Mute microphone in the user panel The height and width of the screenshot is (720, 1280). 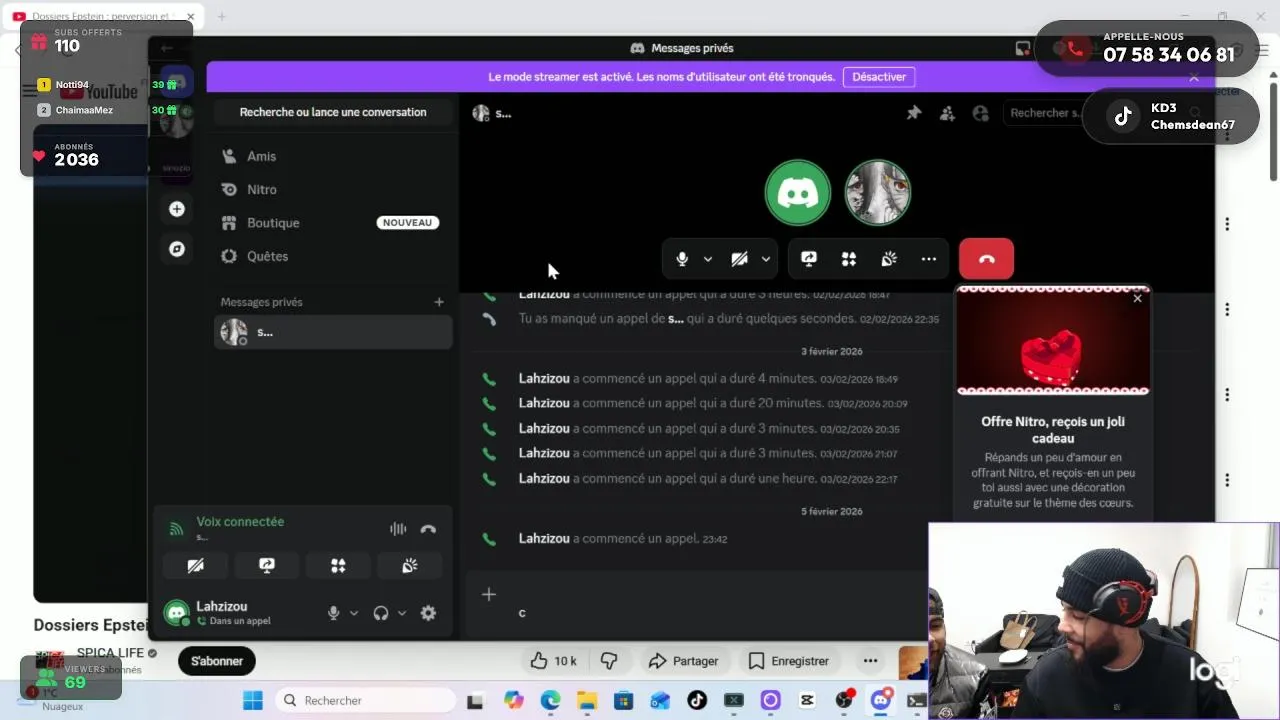[334, 613]
